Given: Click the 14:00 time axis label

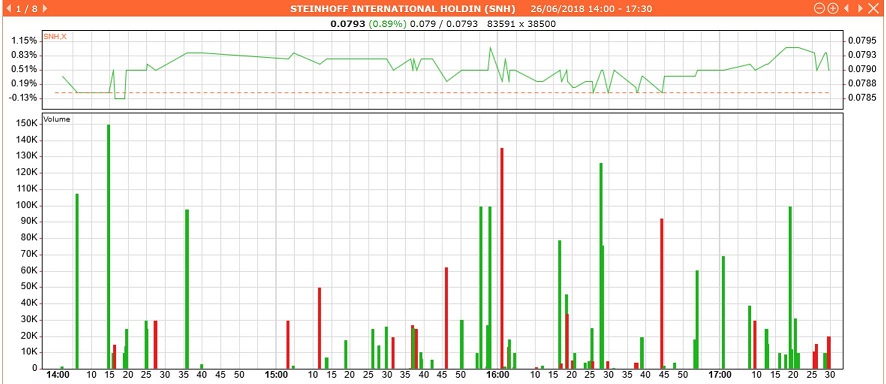Looking at the screenshot, I should [58, 374].
